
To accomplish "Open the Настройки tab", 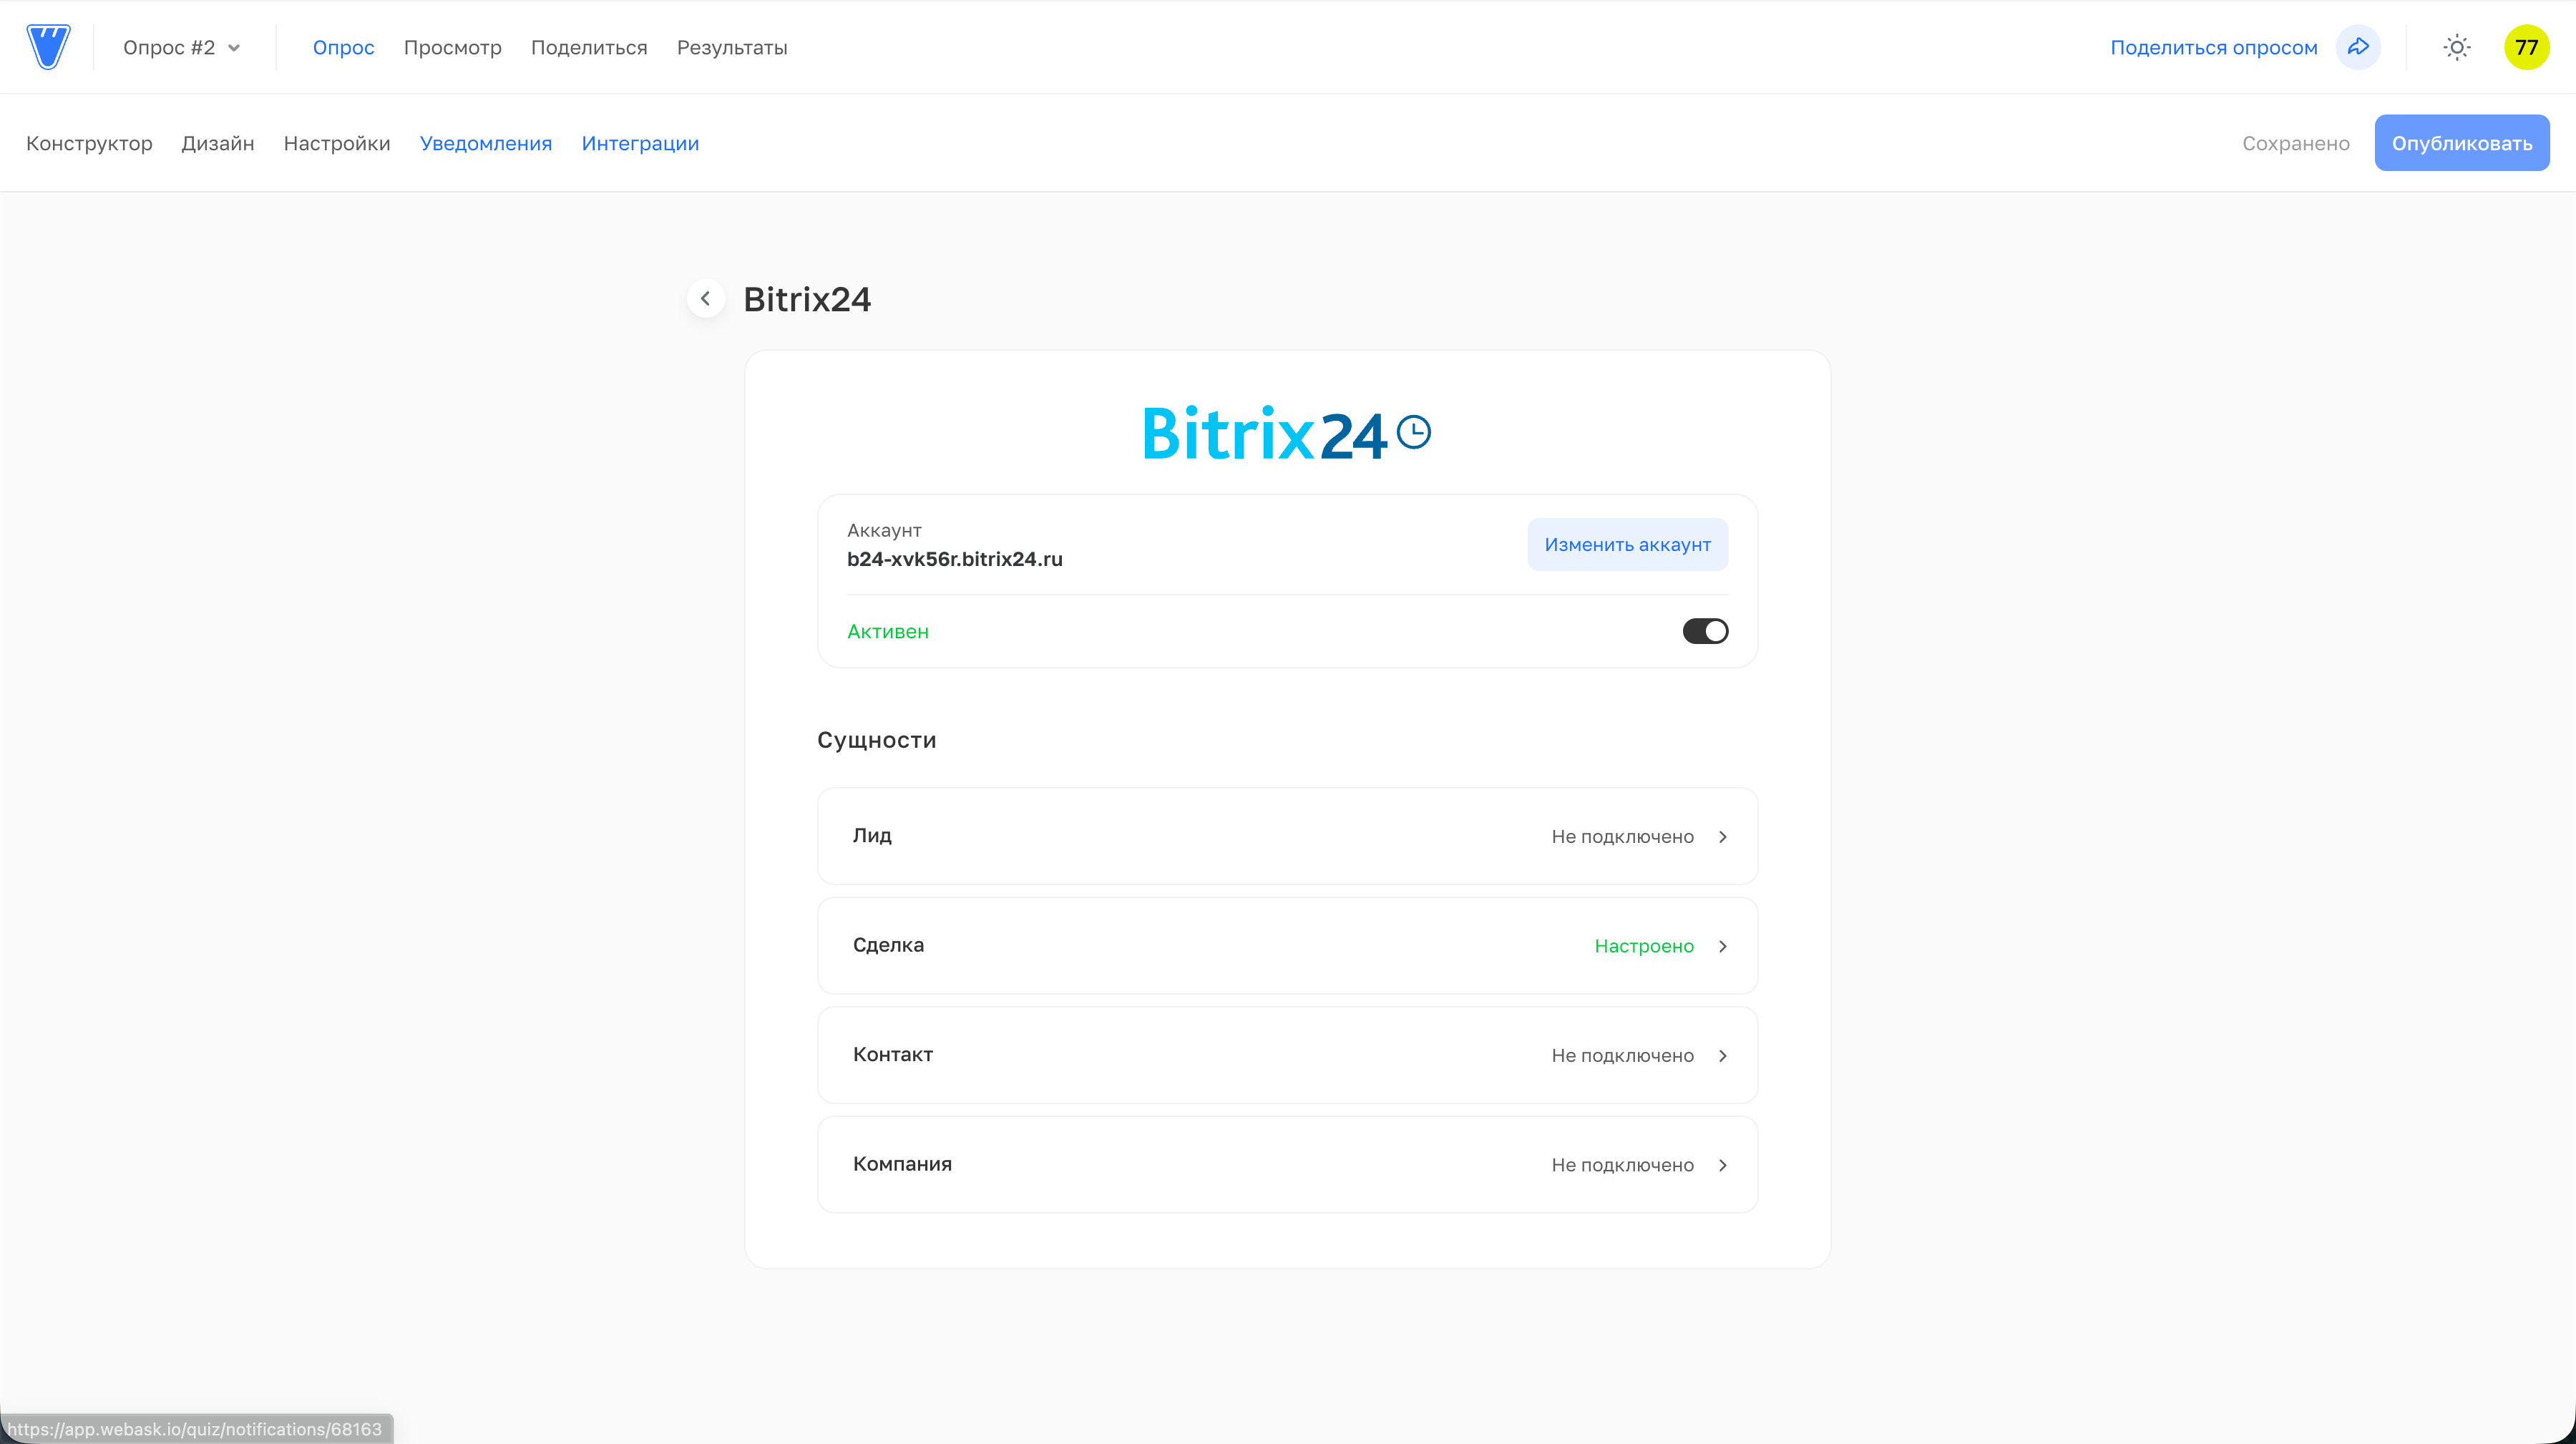I will coord(336,143).
